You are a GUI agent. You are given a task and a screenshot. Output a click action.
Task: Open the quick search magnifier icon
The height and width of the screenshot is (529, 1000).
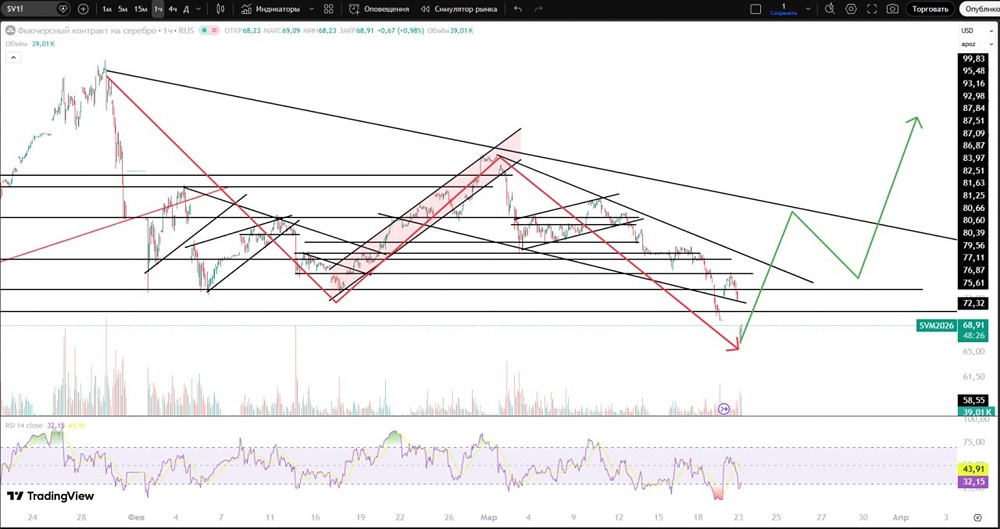click(x=830, y=9)
